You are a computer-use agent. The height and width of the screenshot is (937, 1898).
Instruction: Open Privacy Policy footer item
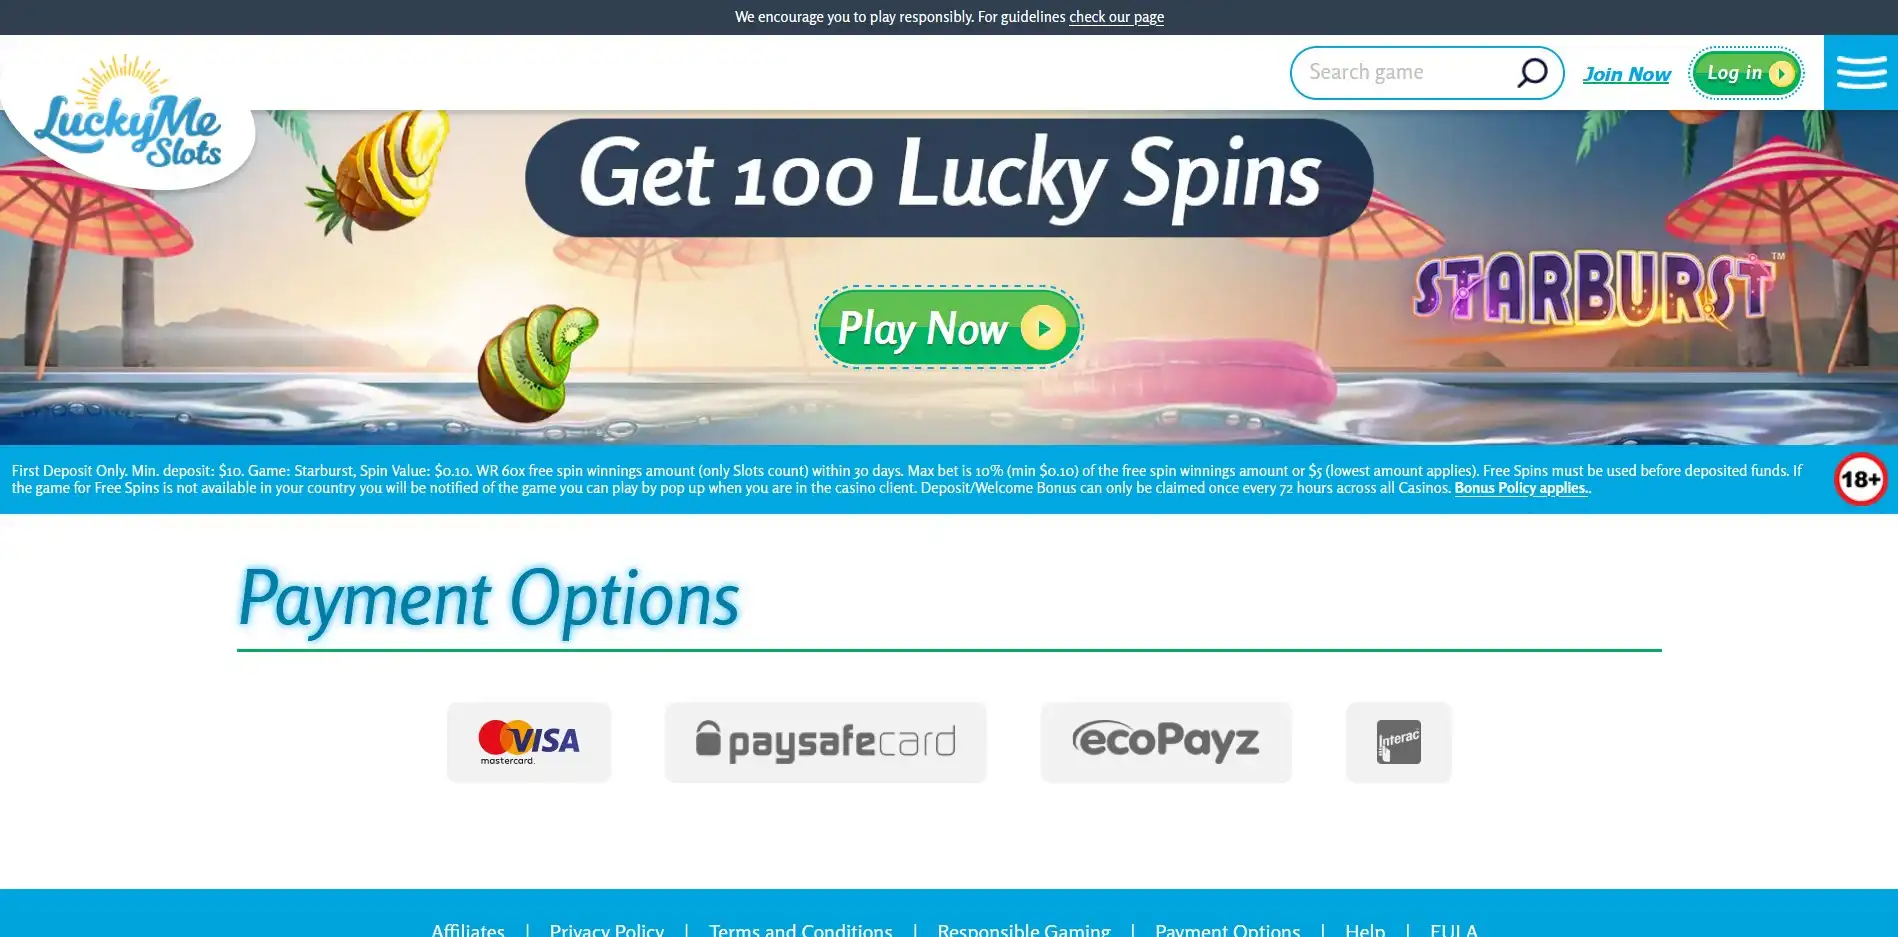(x=607, y=929)
